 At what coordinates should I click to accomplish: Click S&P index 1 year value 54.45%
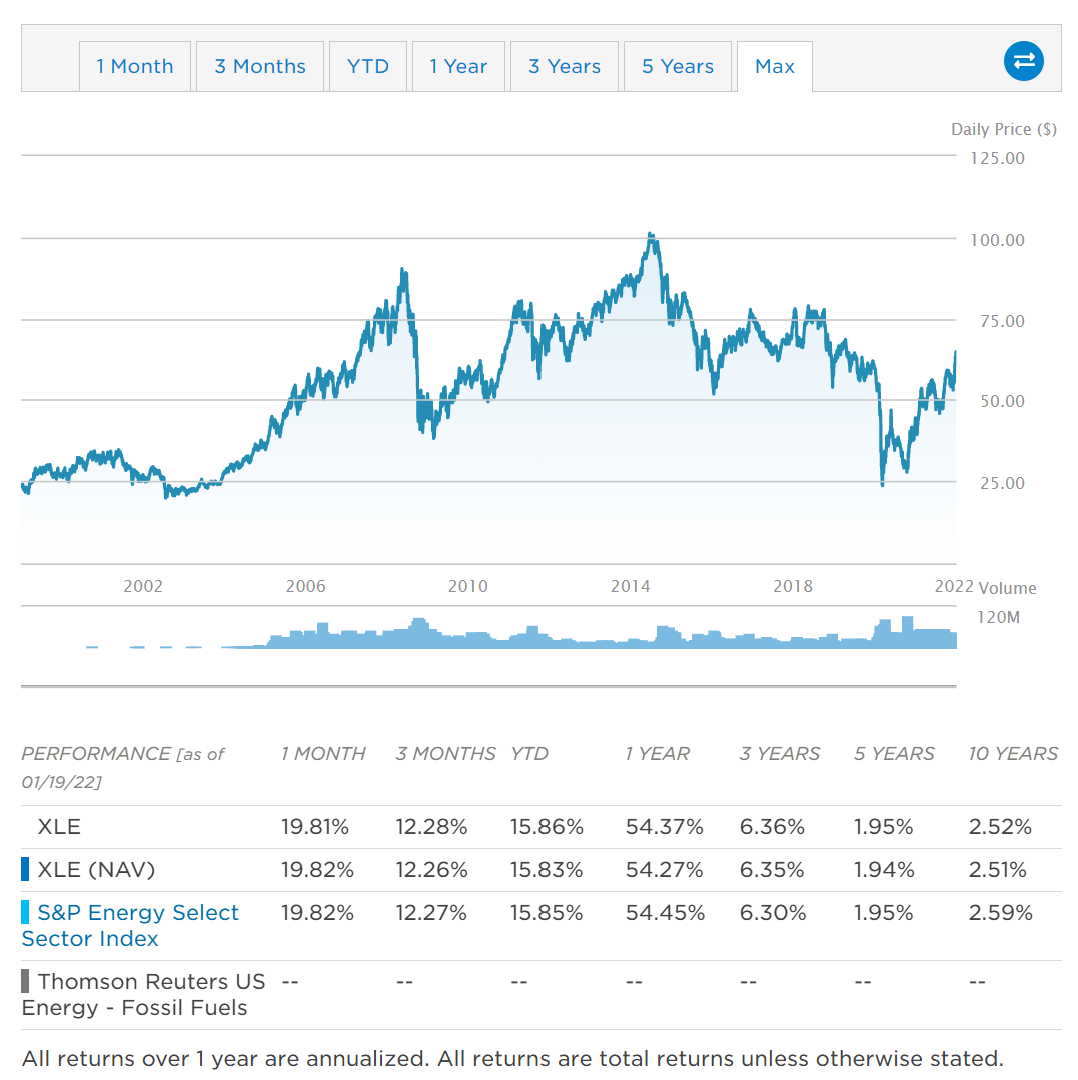point(665,913)
